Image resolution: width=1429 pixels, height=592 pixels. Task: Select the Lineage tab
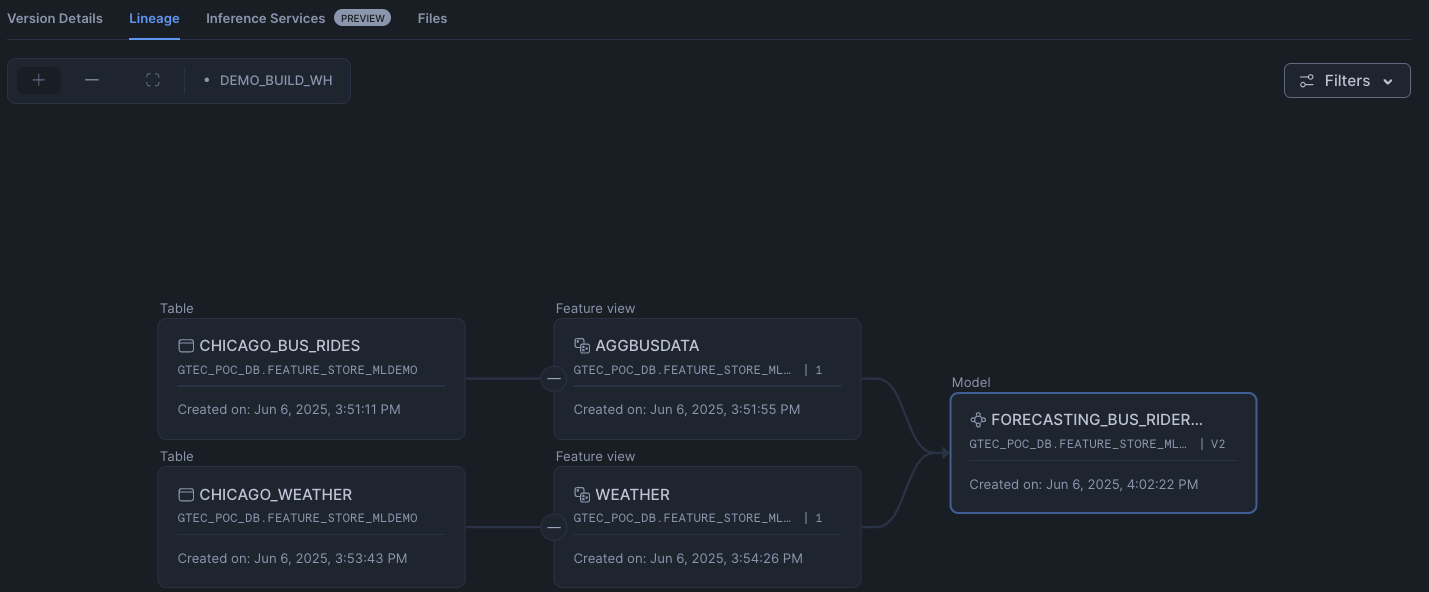point(154,18)
